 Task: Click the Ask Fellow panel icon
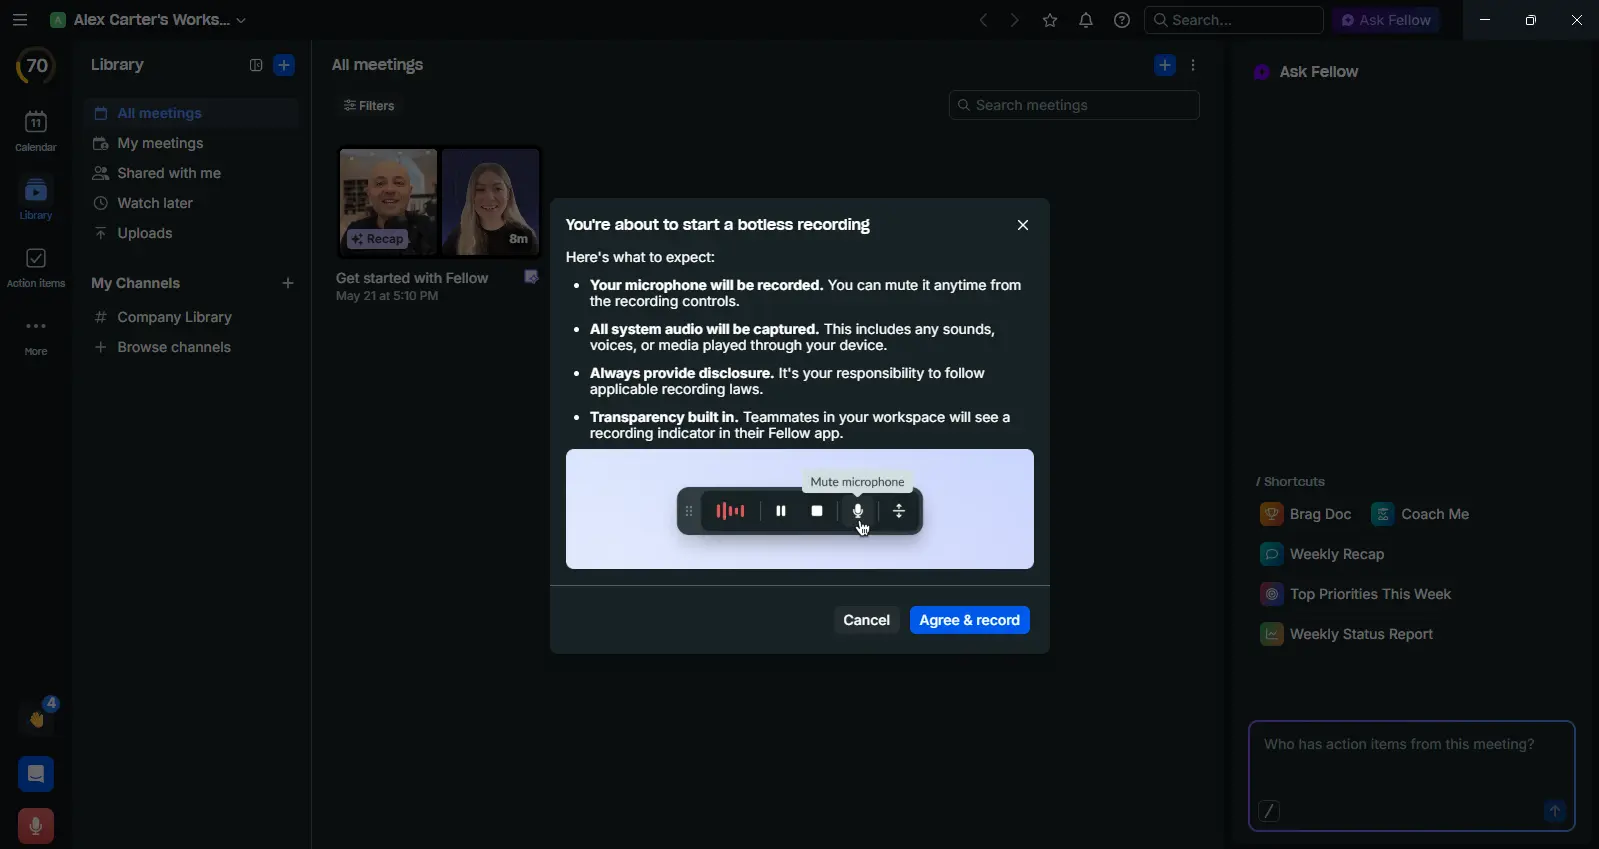click(x=1262, y=72)
